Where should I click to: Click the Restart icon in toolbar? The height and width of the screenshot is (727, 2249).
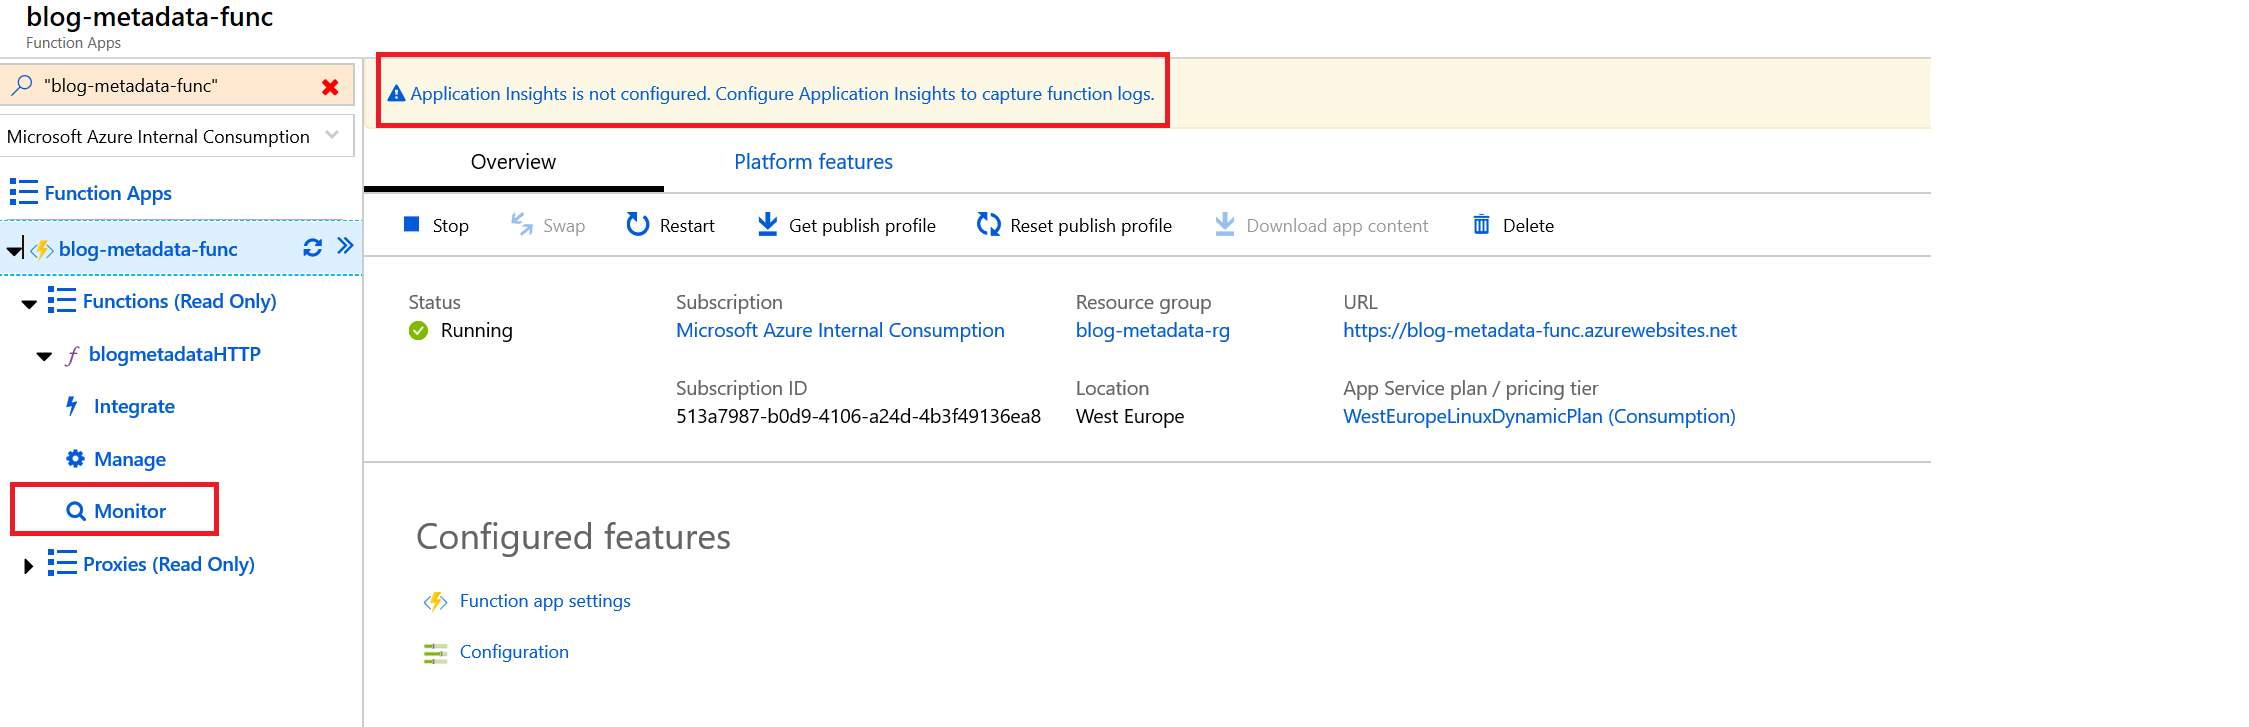pos(637,225)
